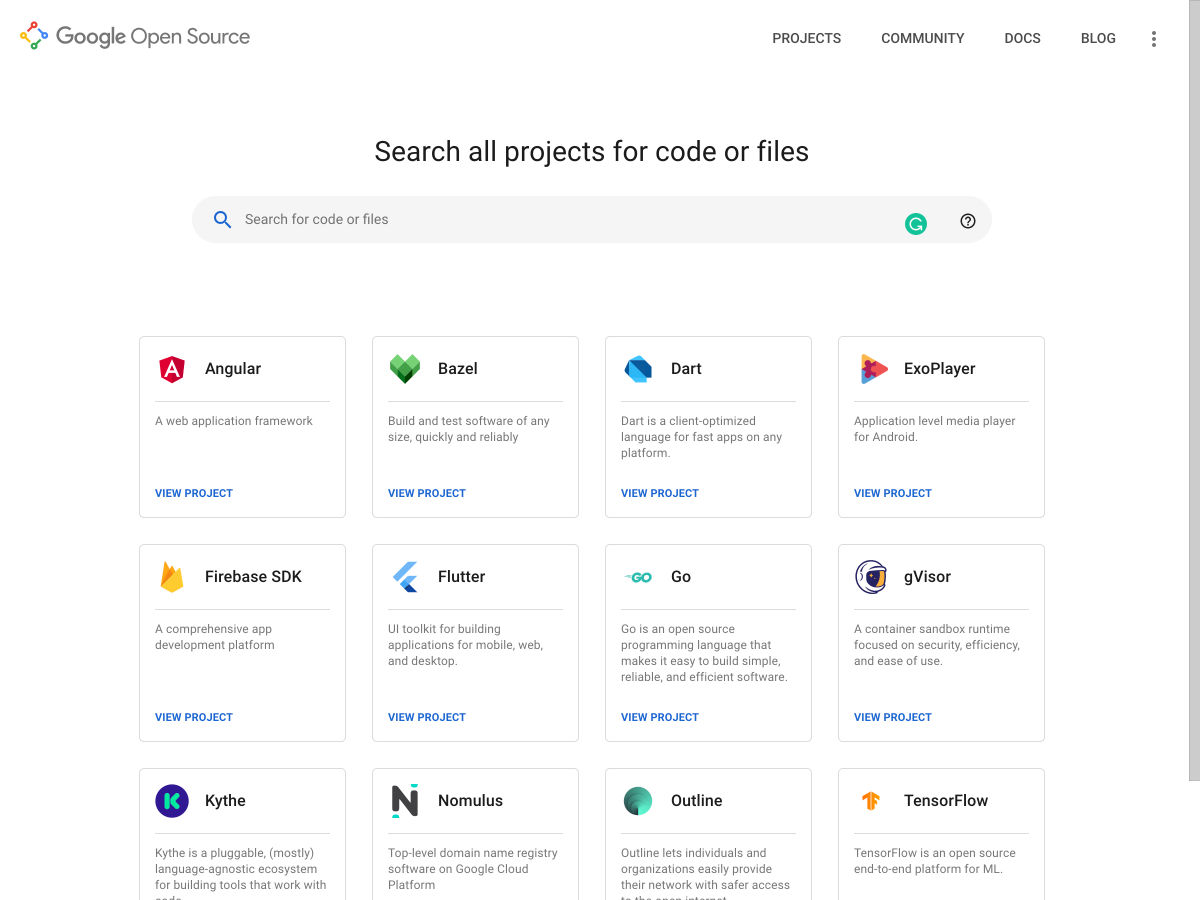This screenshot has height=900, width=1200.
Task: Open the Community nav item
Action: coord(923,39)
